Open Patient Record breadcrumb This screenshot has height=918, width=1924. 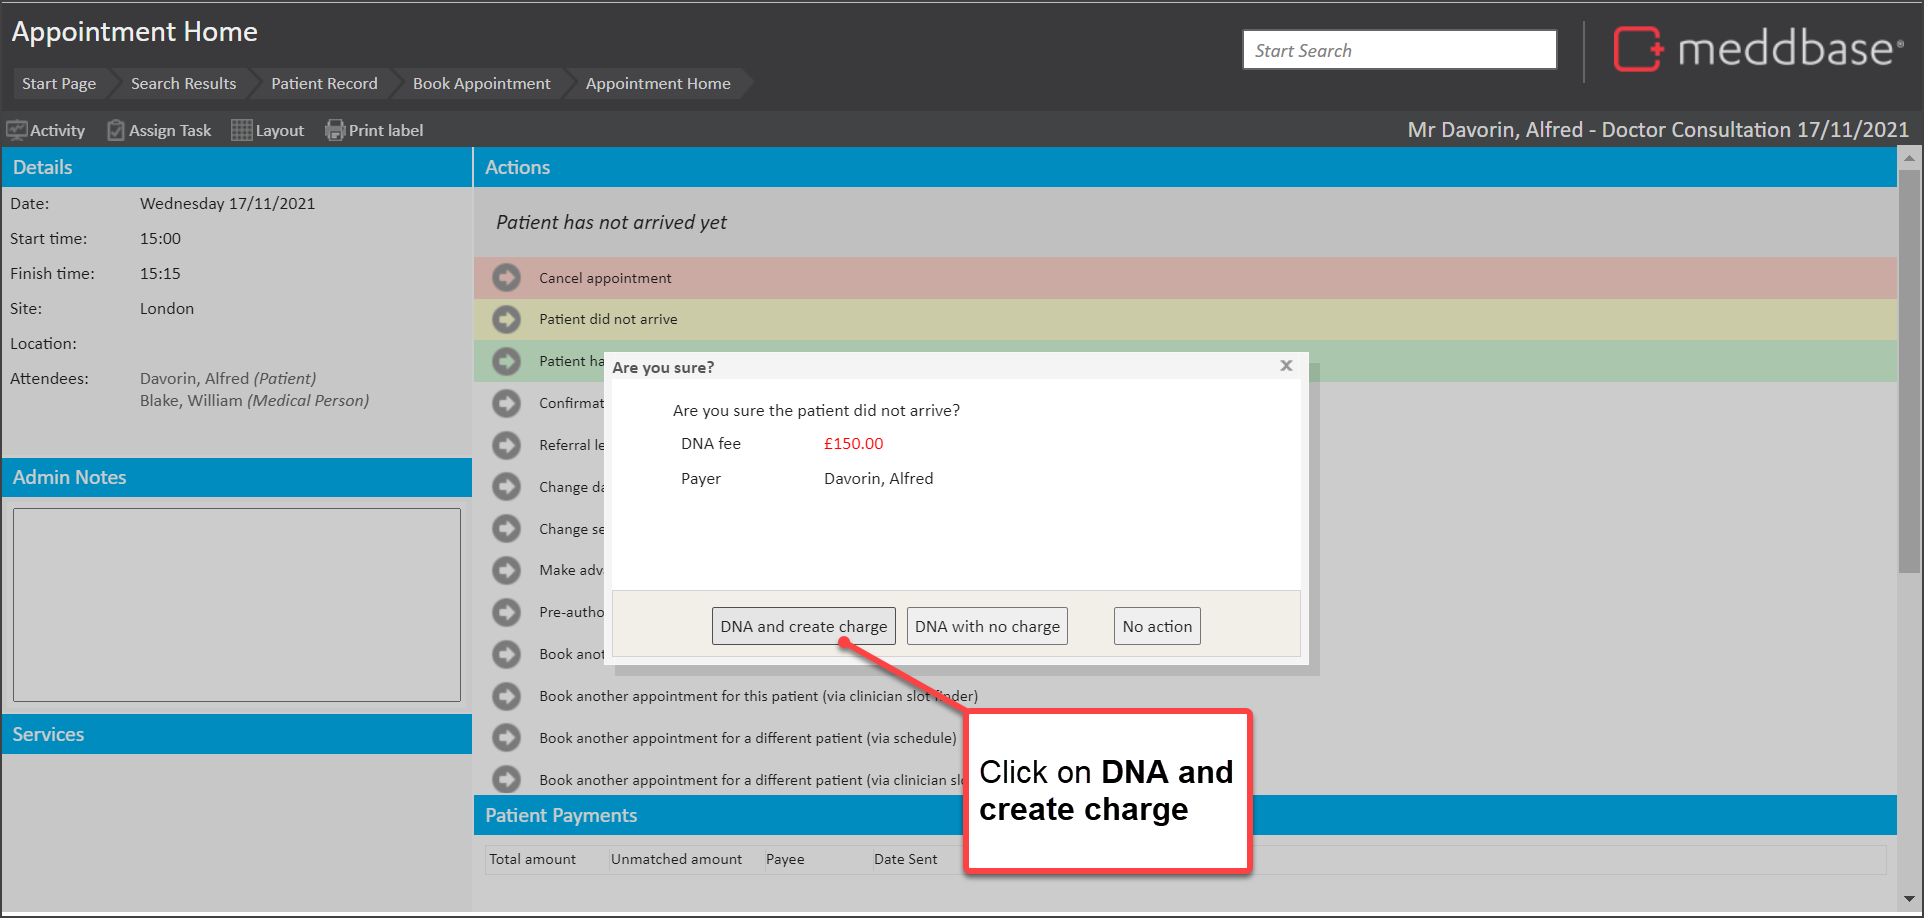324,84
